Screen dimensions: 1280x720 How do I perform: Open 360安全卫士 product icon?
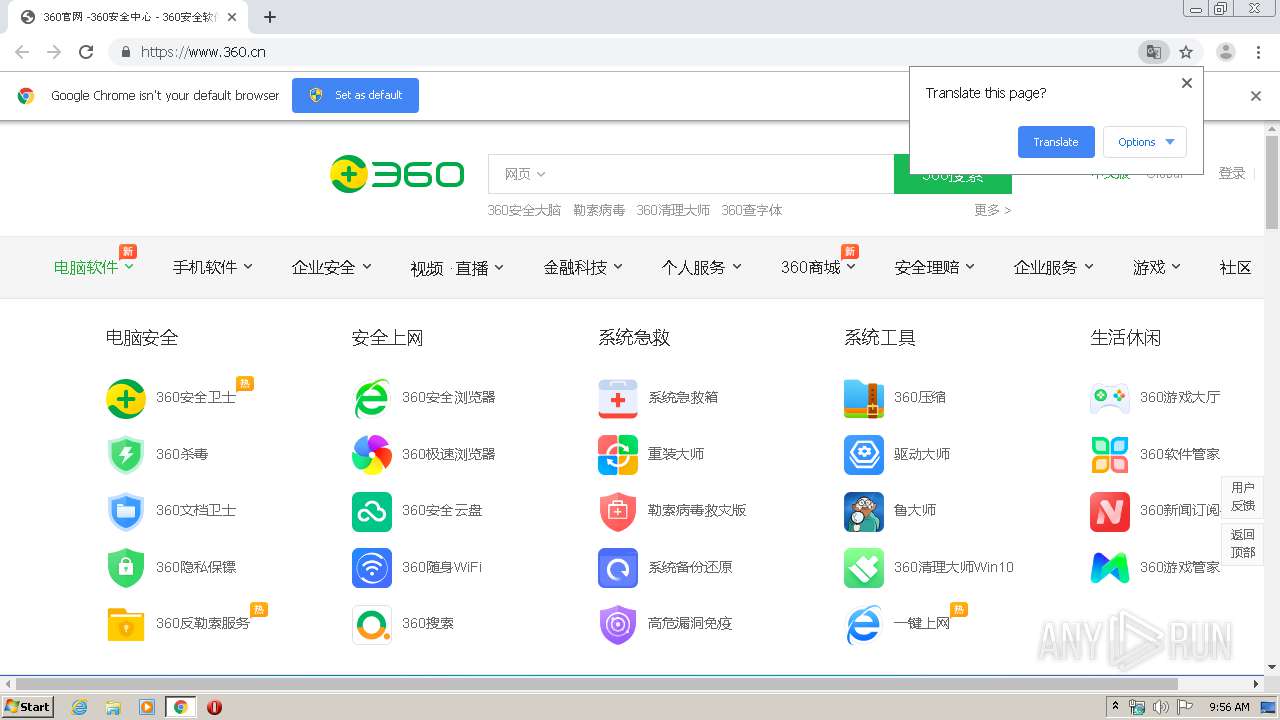point(126,398)
